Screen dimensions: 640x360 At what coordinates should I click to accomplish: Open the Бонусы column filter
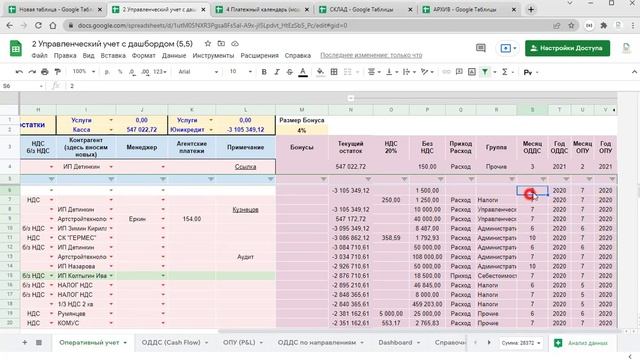(323, 179)
